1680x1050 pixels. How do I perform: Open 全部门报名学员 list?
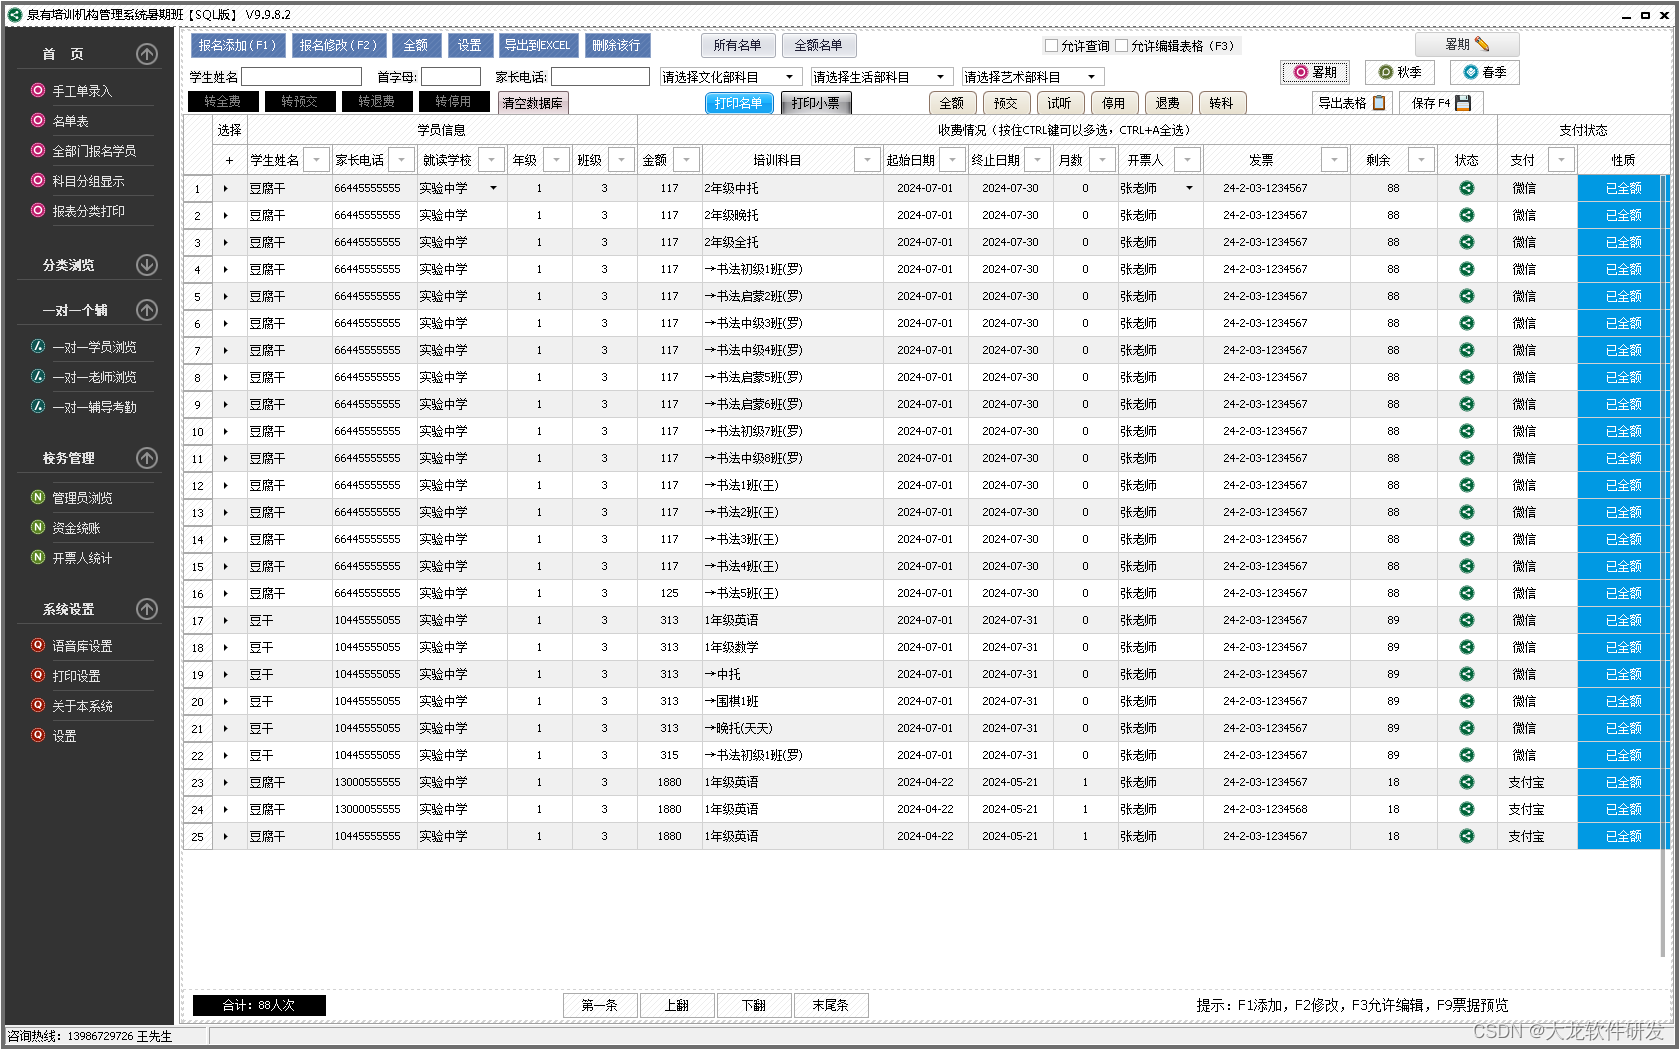94,151
